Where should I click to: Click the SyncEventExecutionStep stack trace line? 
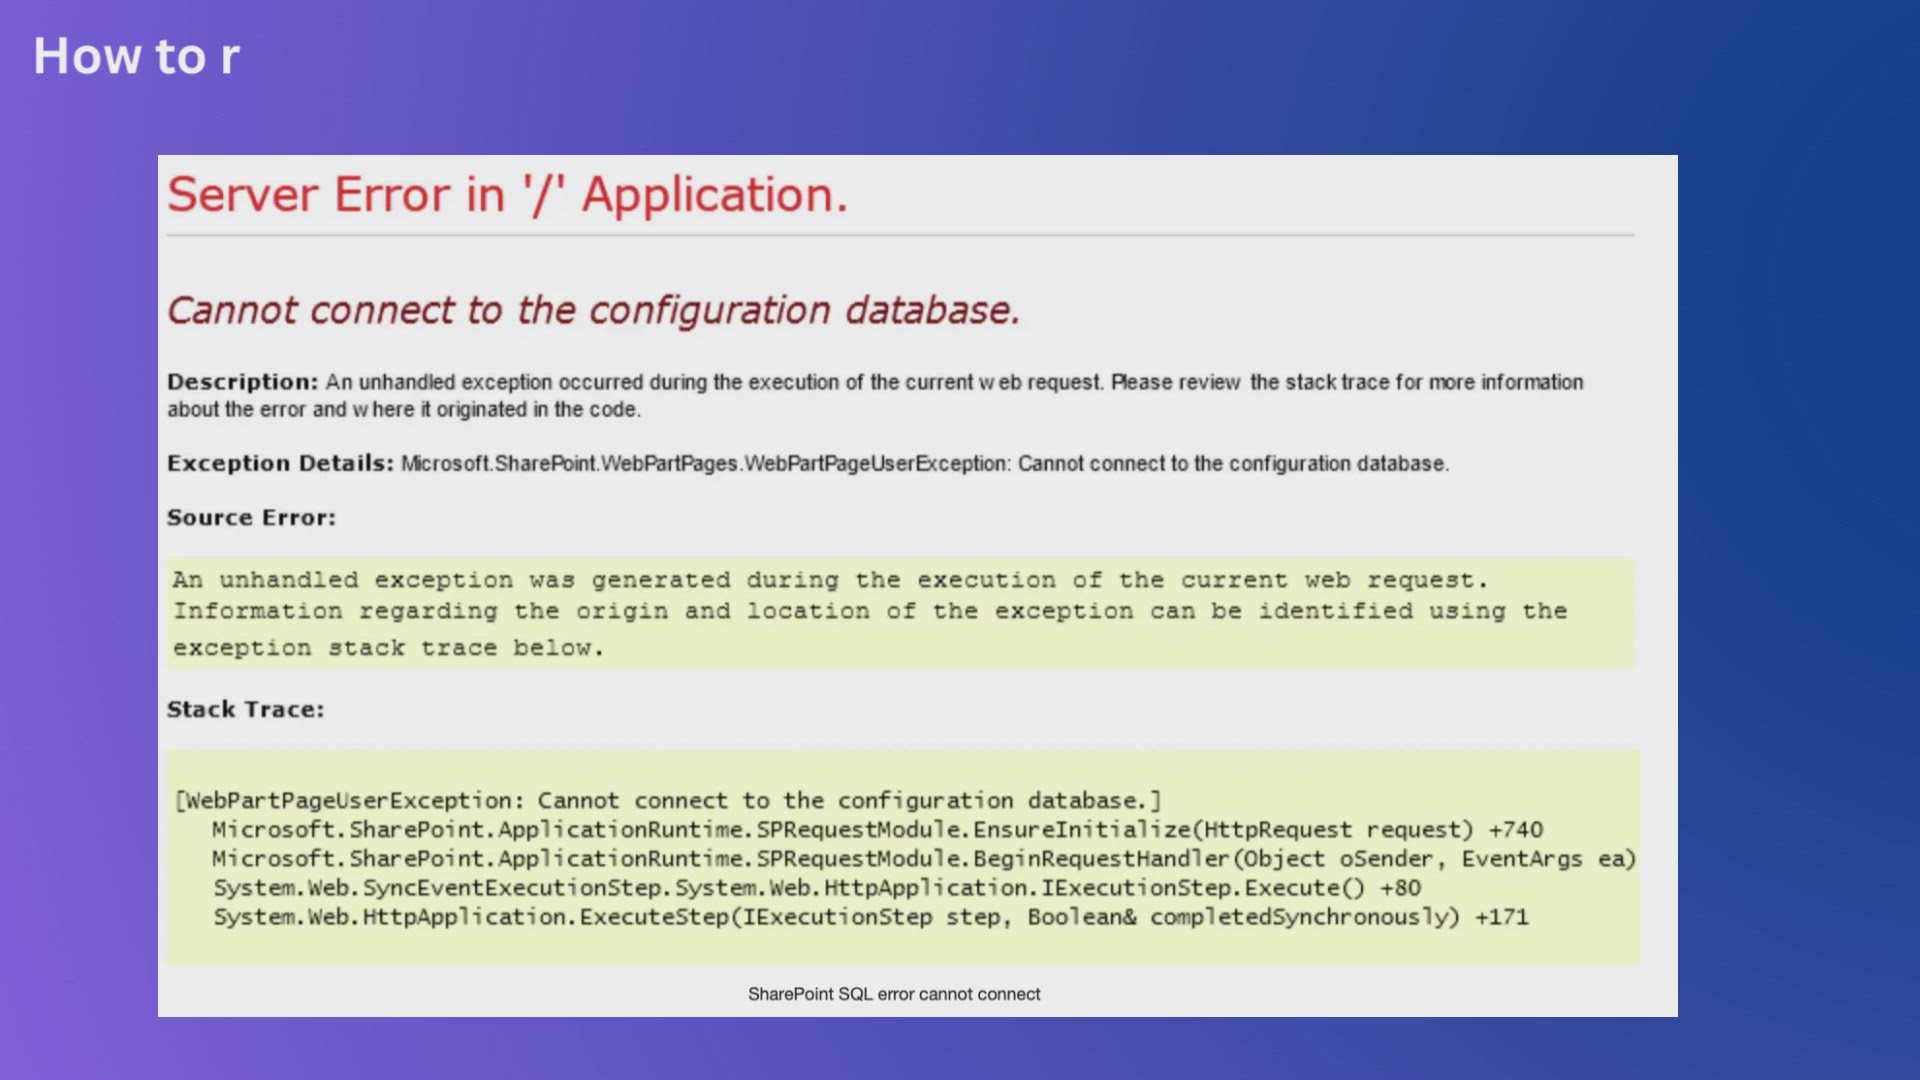(816, 888)
